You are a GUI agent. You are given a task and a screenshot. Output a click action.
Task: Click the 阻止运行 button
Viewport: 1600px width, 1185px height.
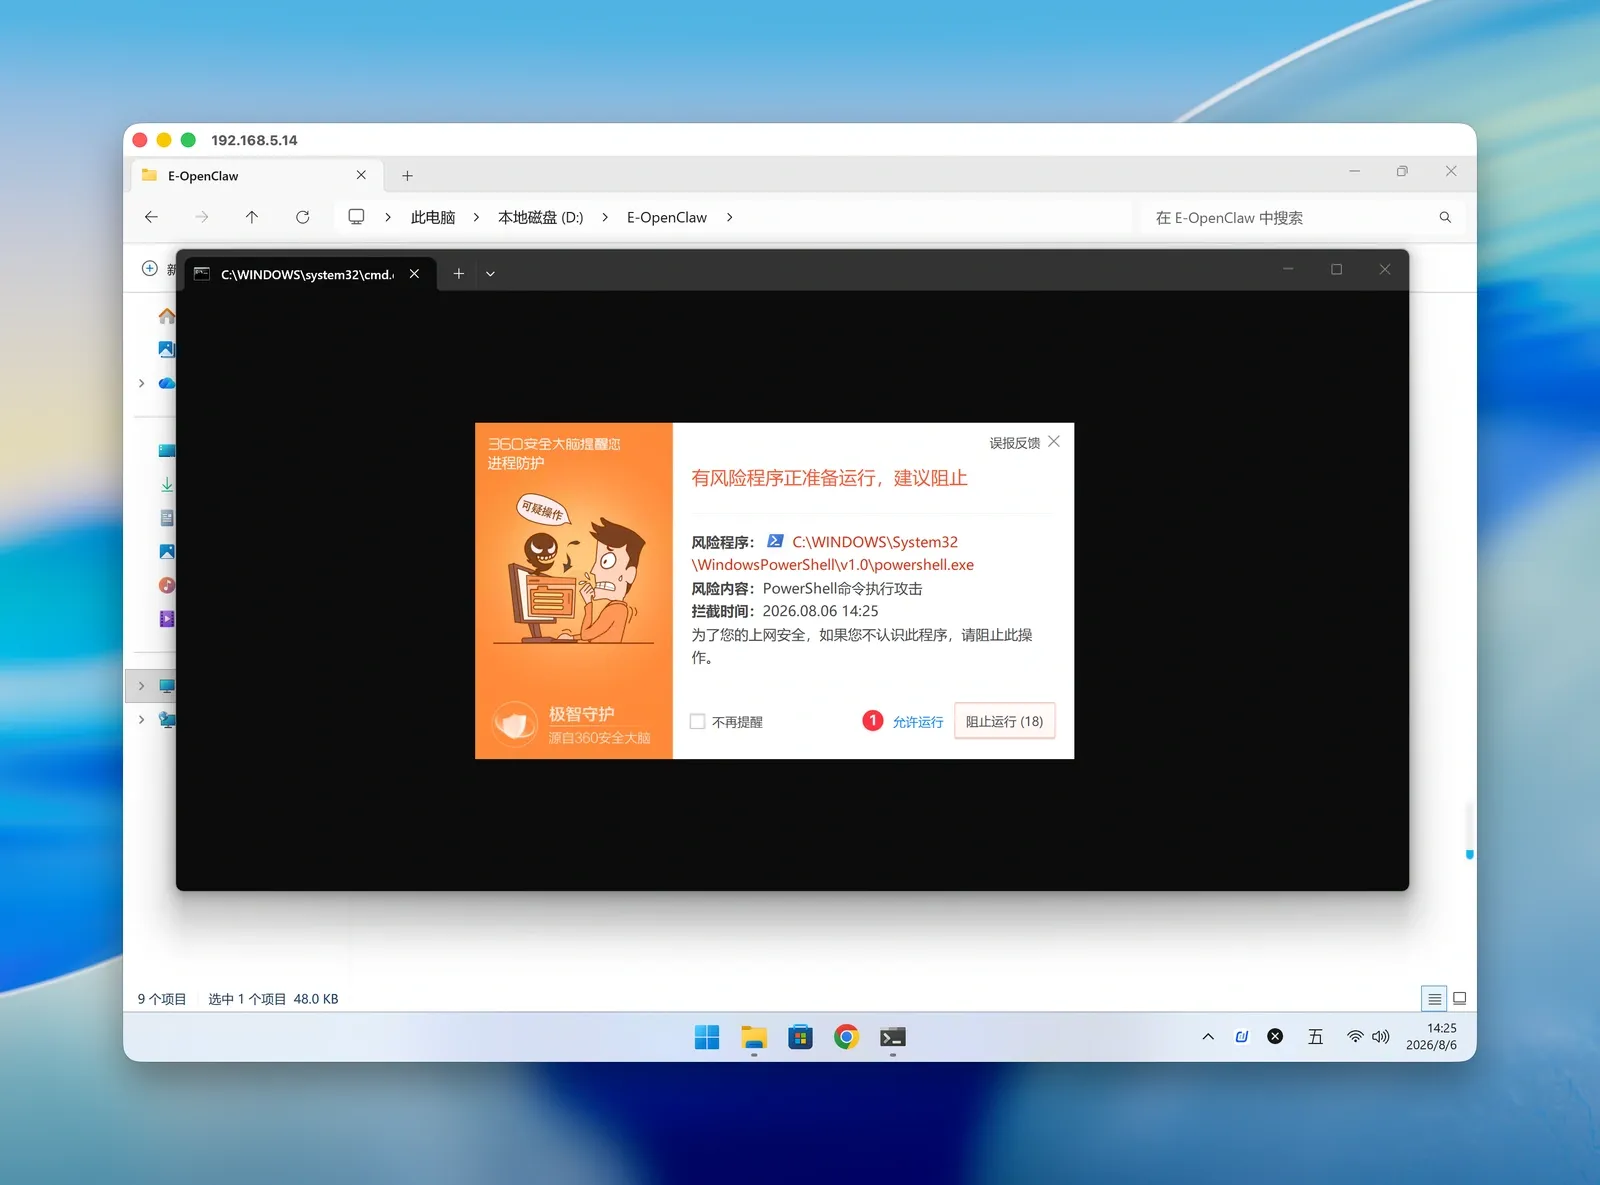tap(1004, 721)
